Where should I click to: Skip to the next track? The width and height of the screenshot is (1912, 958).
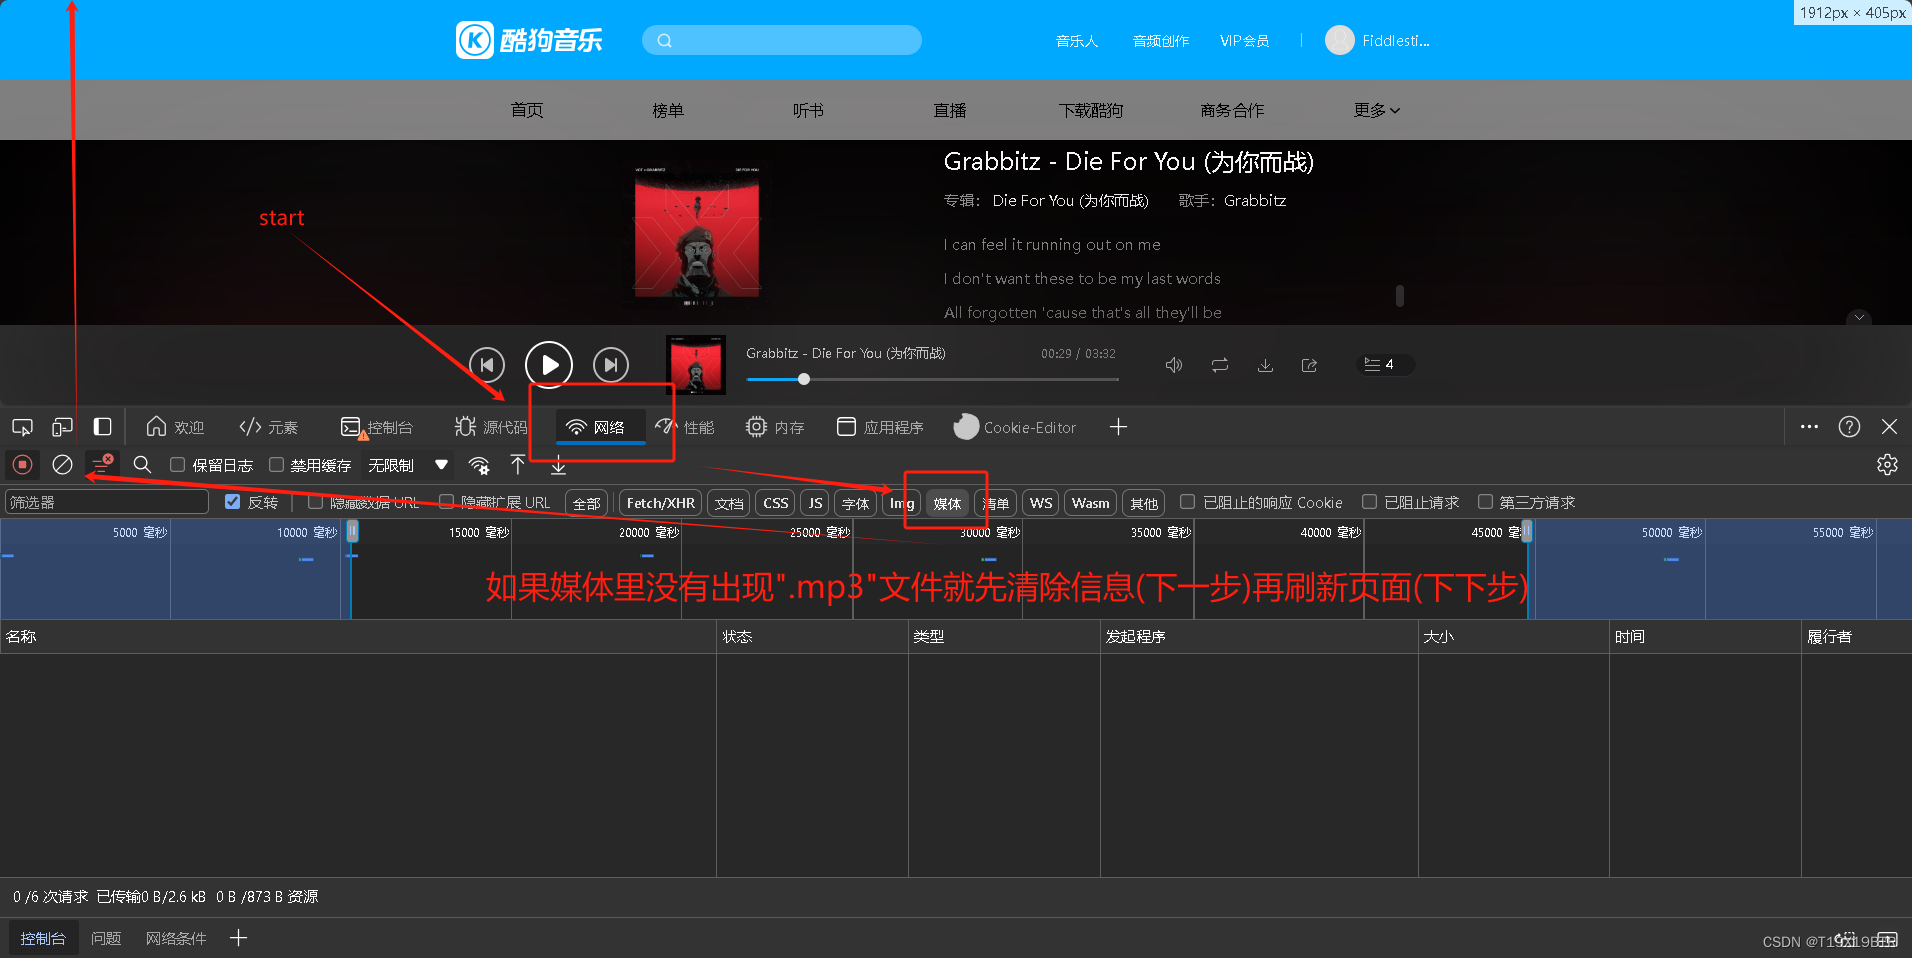(x=611, y=365)
